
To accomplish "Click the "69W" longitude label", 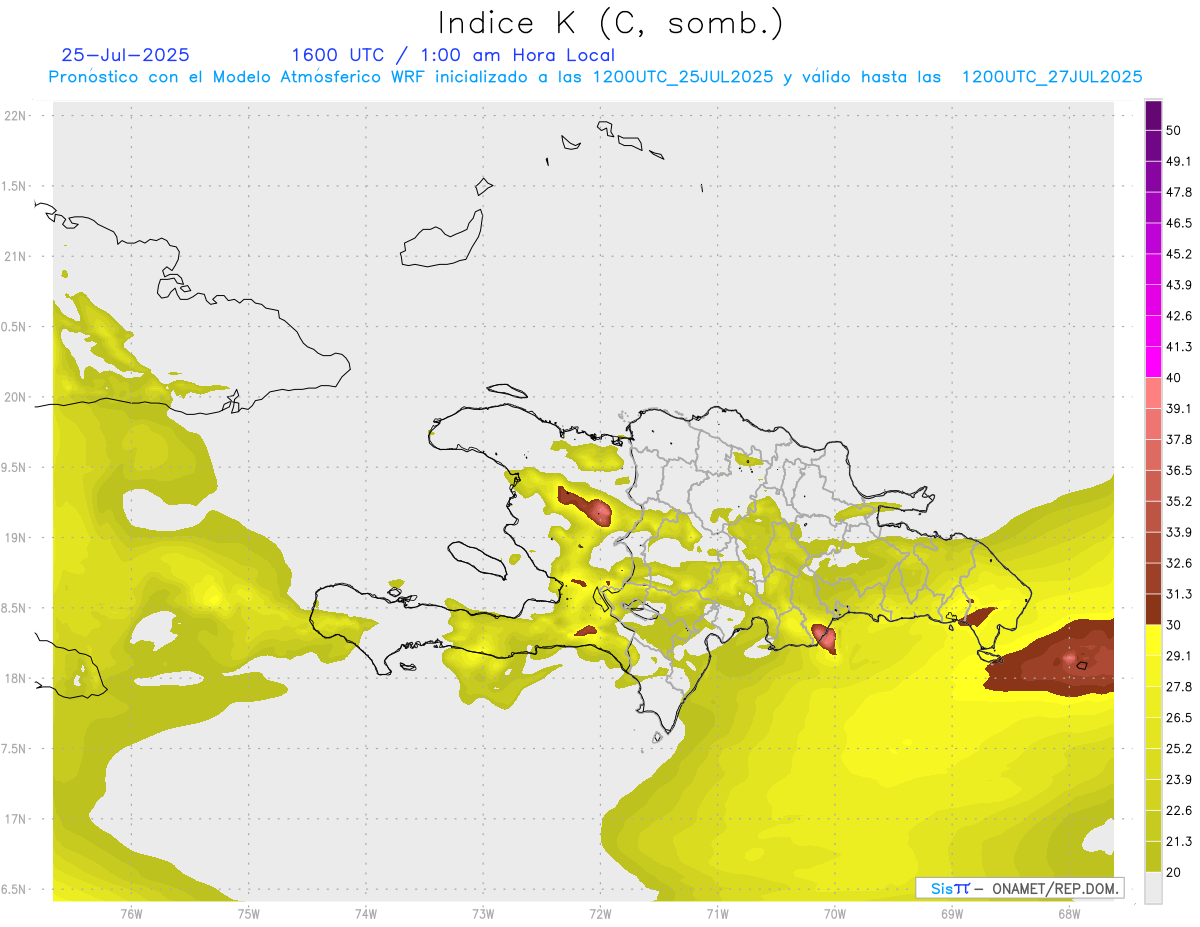I will tap(952, 913).
